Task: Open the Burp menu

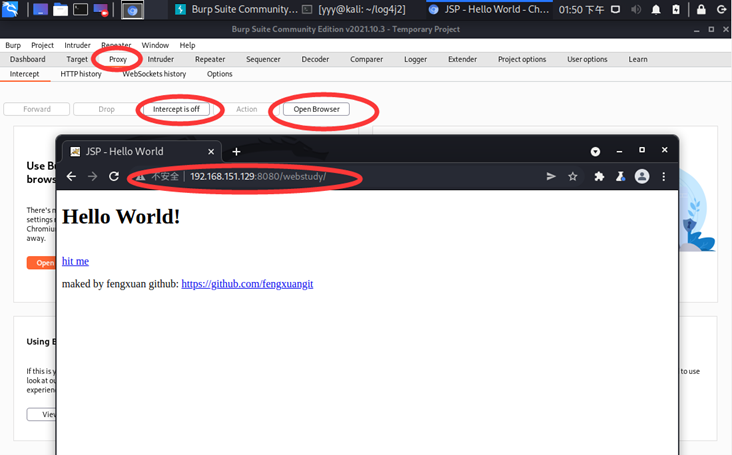Action: click(13, 45)
